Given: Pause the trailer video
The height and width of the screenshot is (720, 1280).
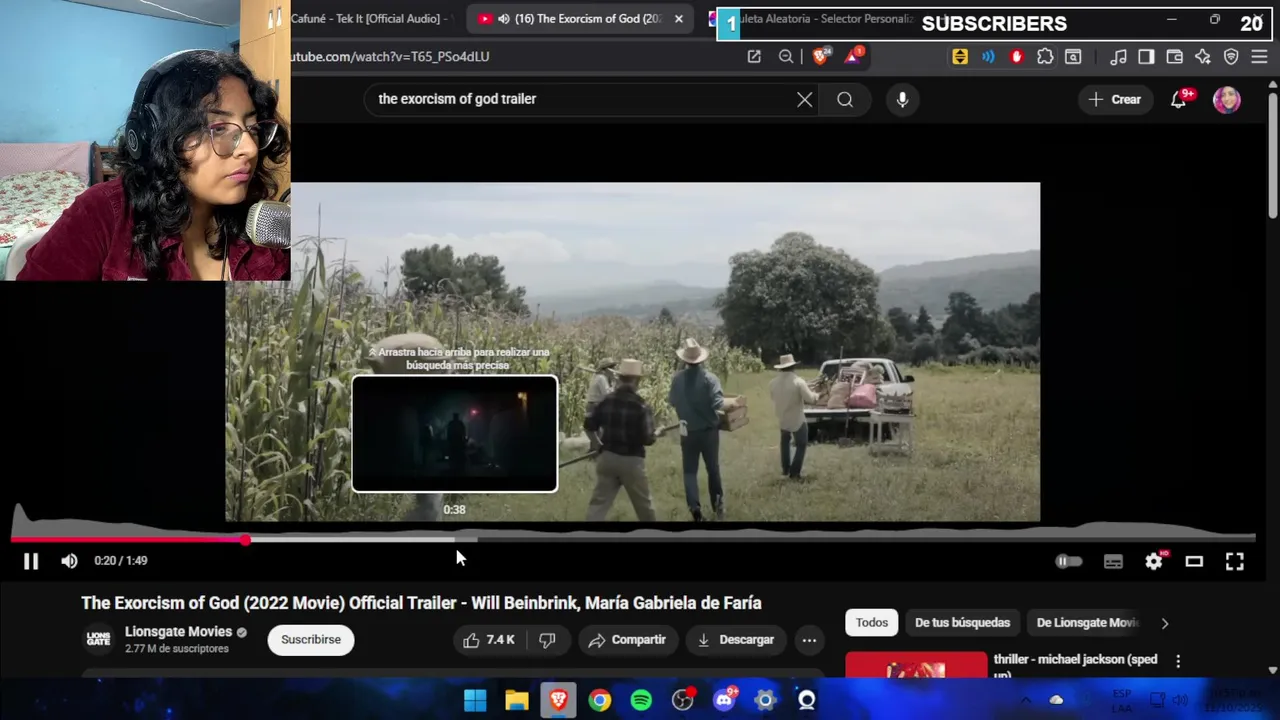Looking at the screenshot, I should (31, 561).
